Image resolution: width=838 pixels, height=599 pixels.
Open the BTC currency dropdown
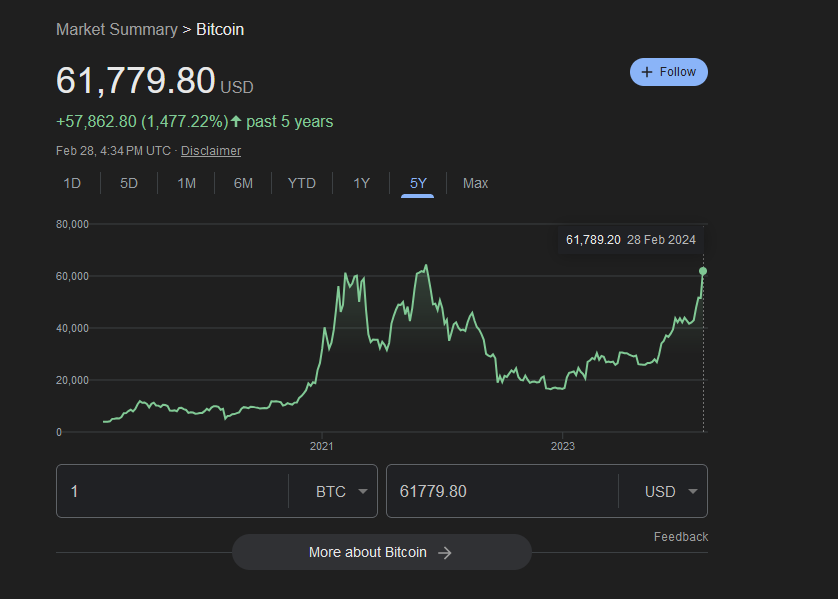341,491
